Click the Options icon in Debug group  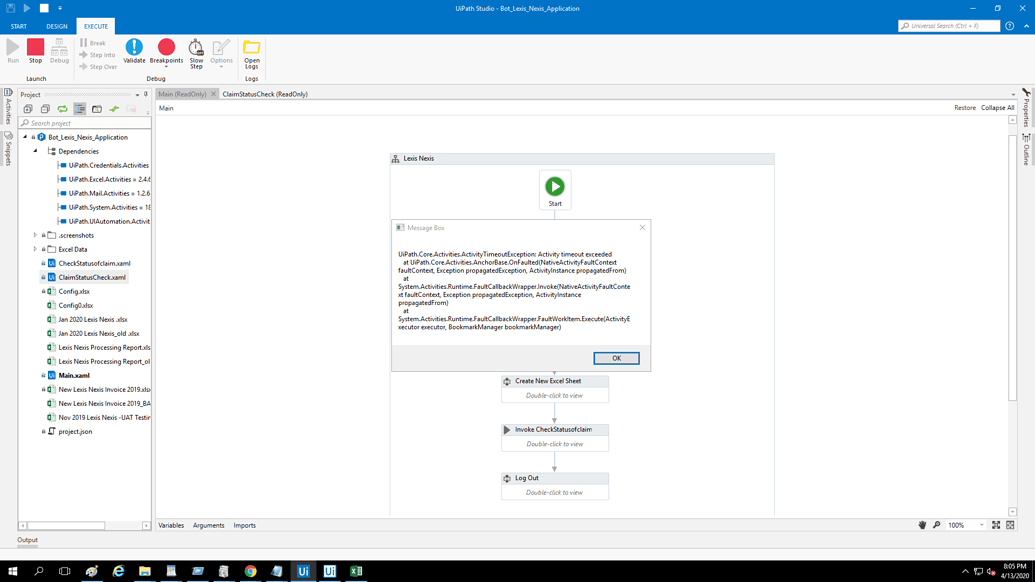pos(221,52)
